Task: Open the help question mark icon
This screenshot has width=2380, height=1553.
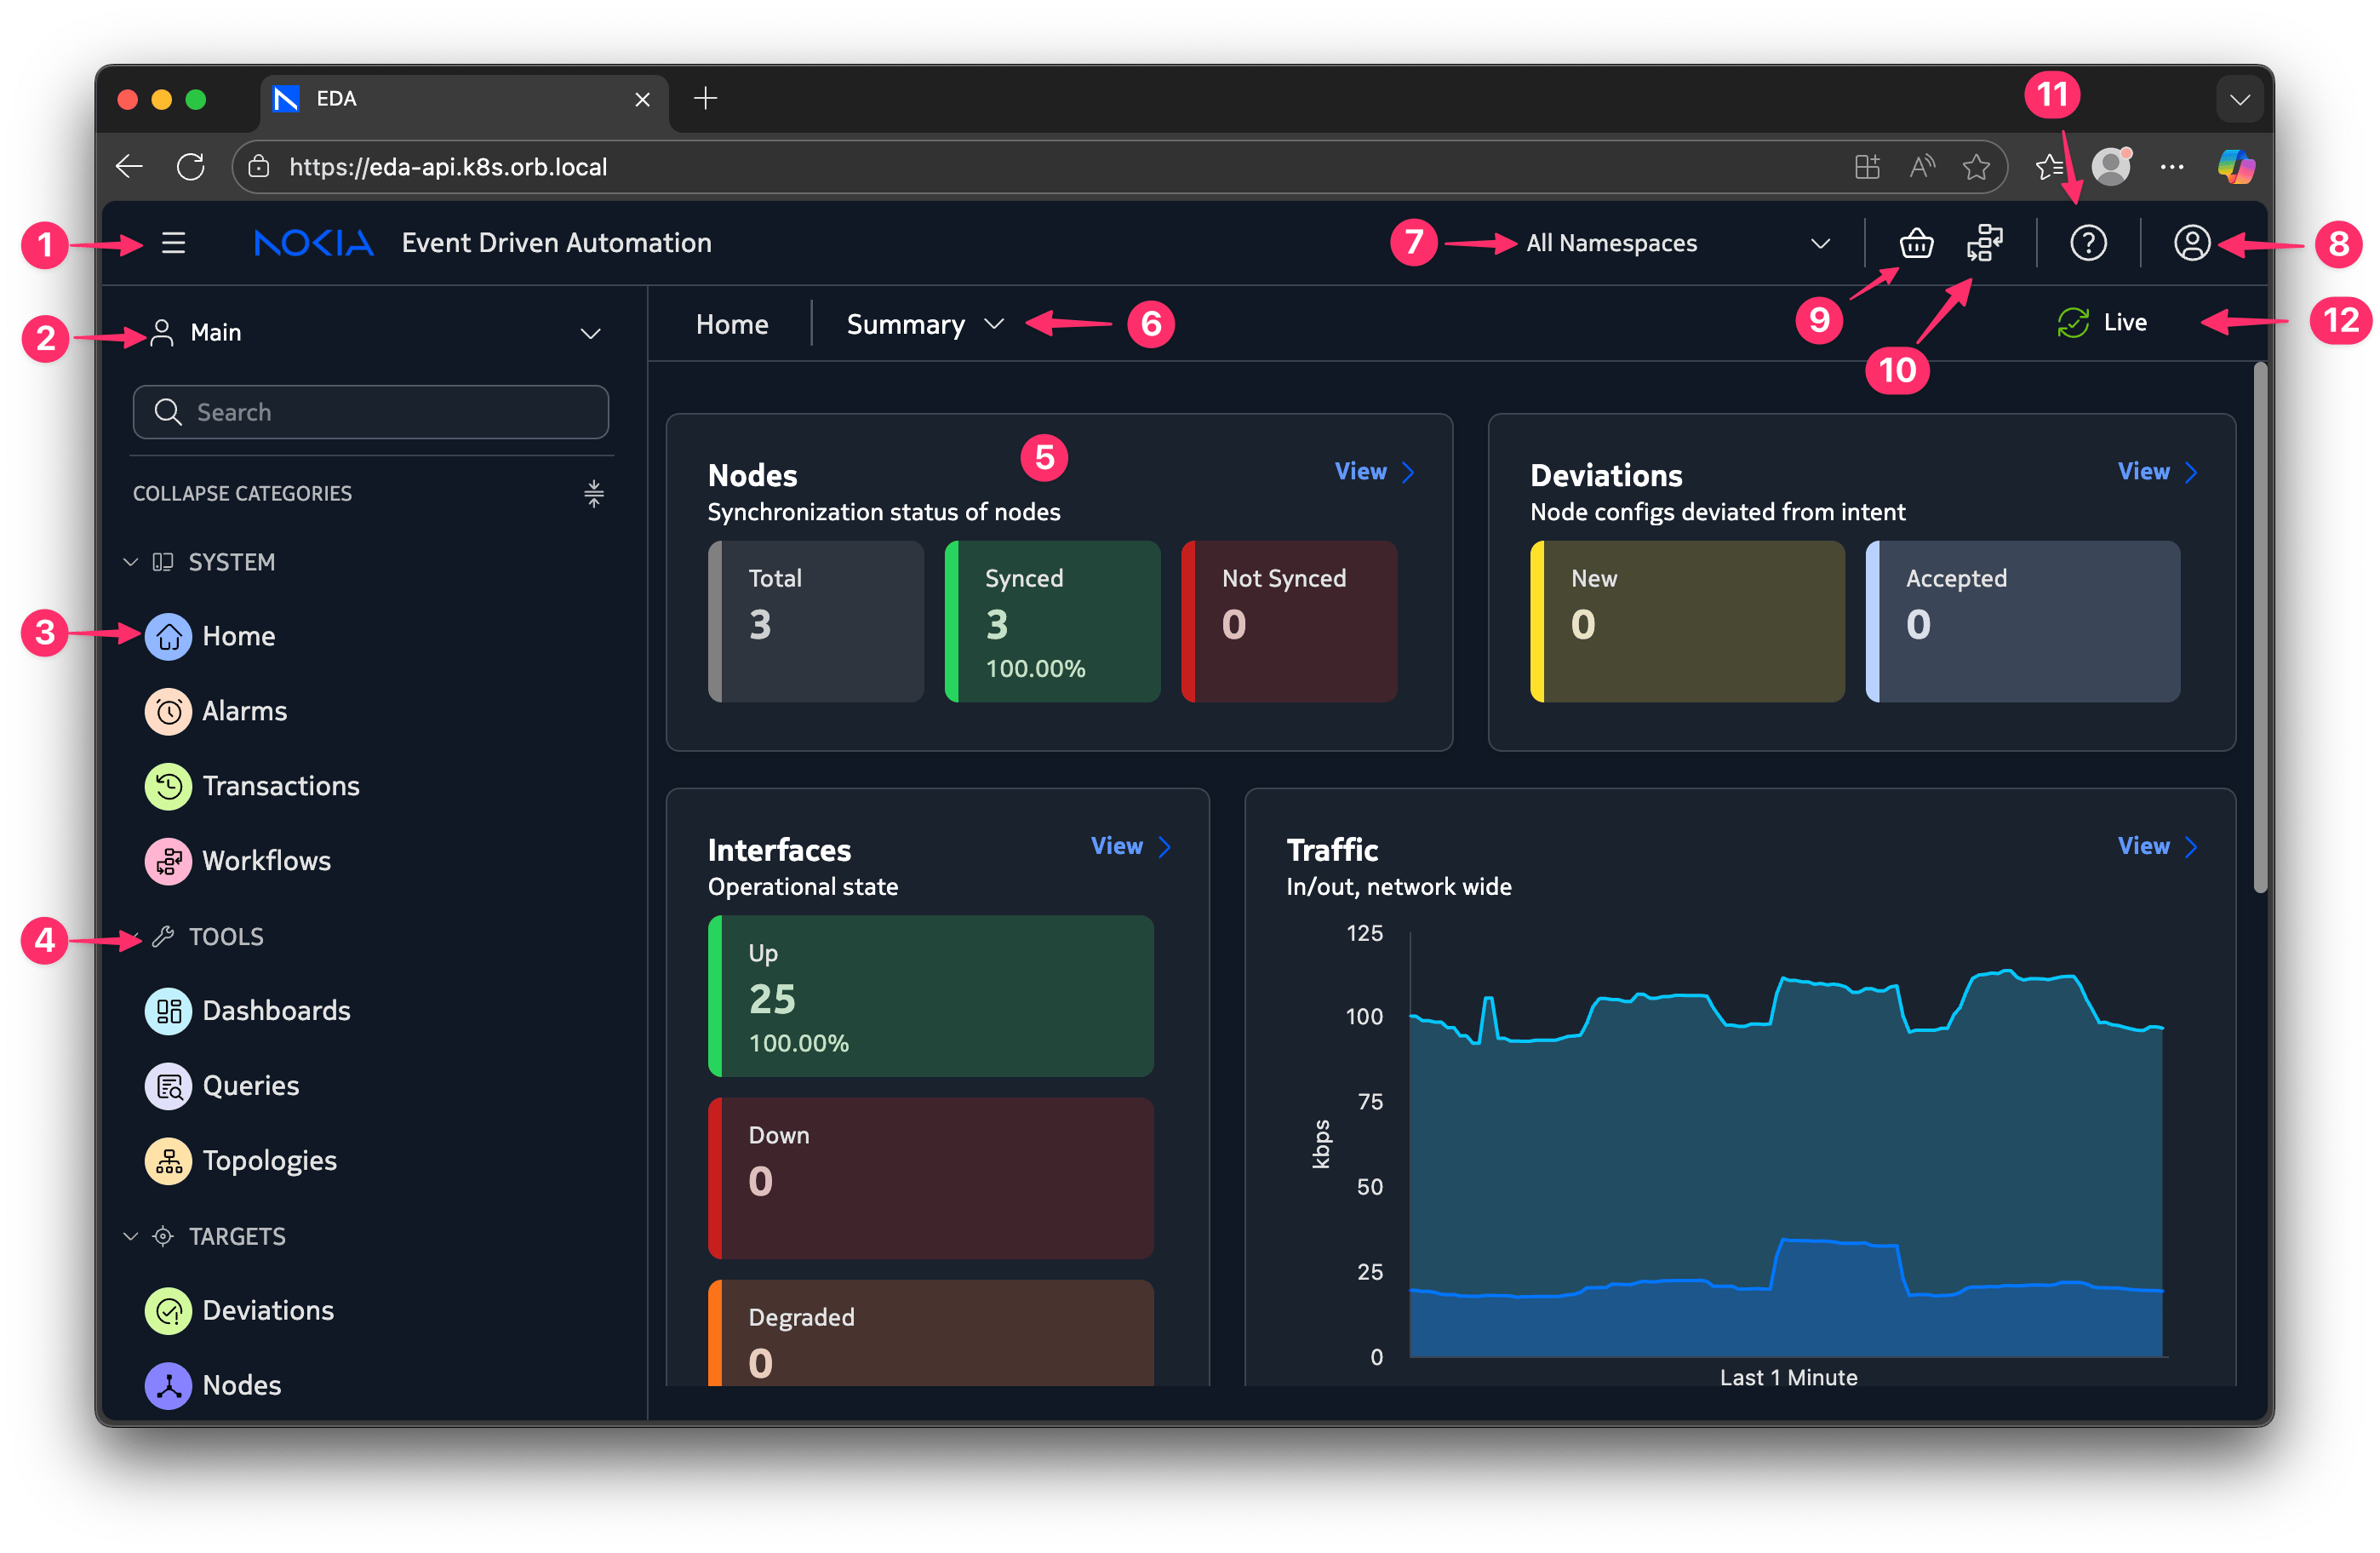Action: 2088,243
